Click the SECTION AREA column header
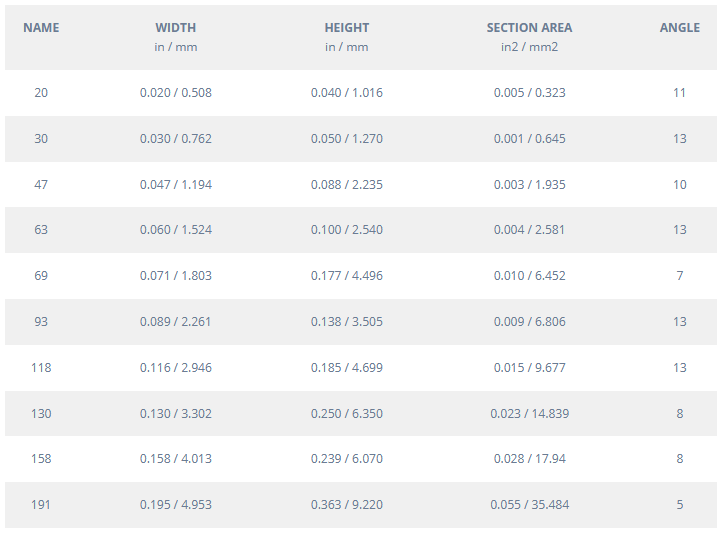Viewport: 717px width, 540px height. [x=529, y=28]
